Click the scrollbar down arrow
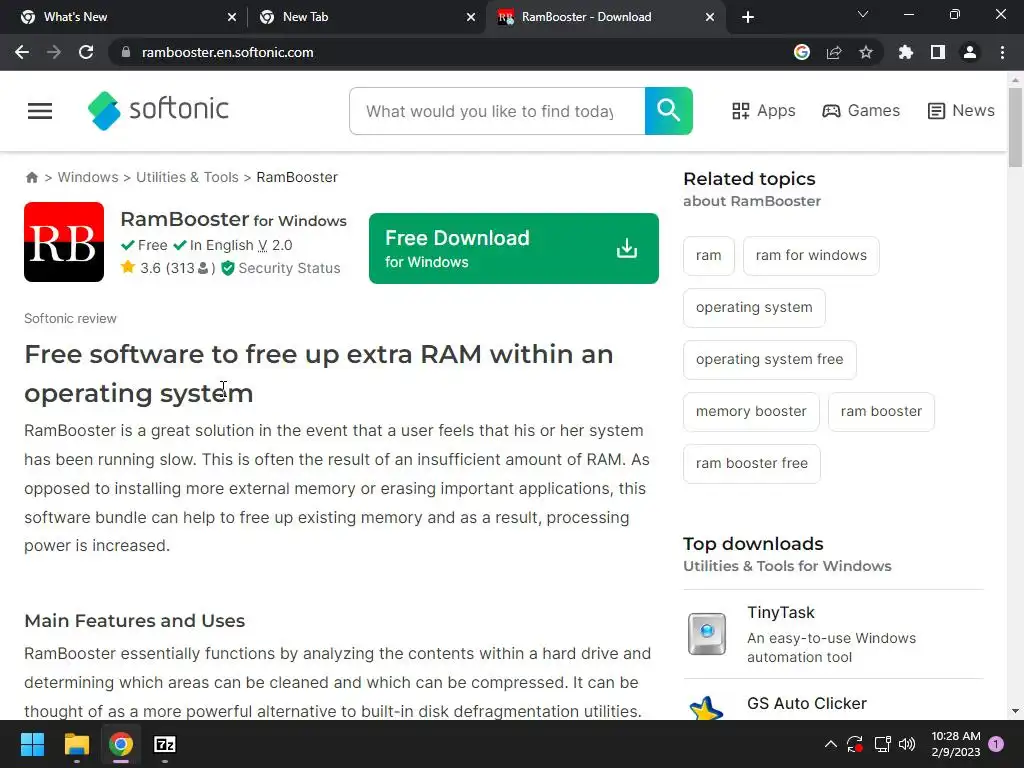This screenshot has width=1024, height=768. point(1015,711)
